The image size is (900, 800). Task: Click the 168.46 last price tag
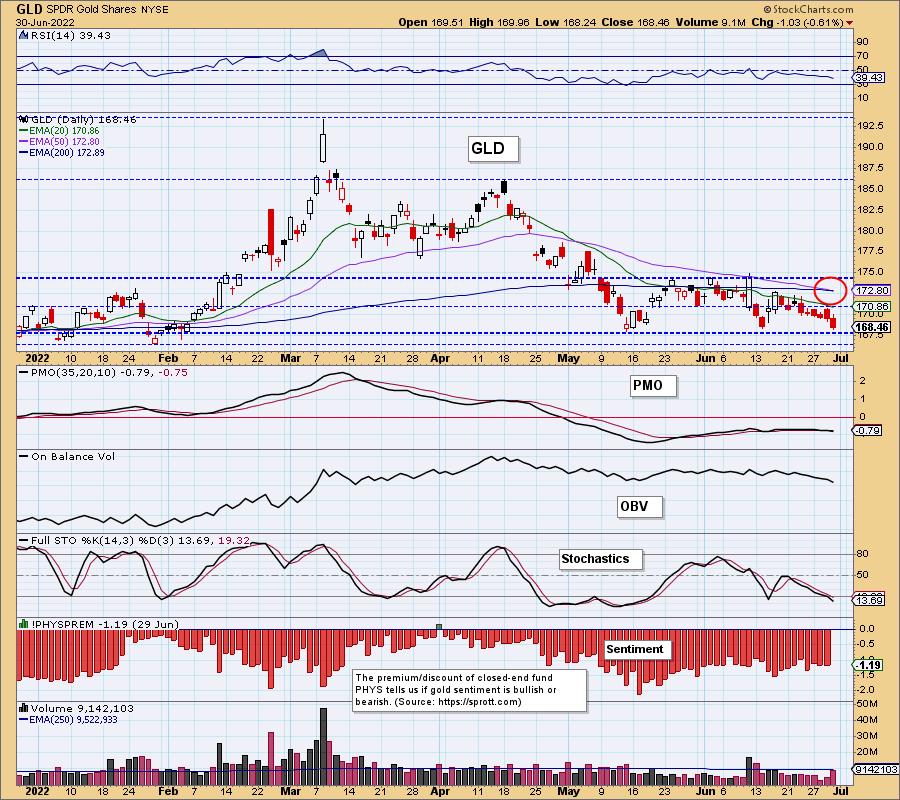(872, 327)
